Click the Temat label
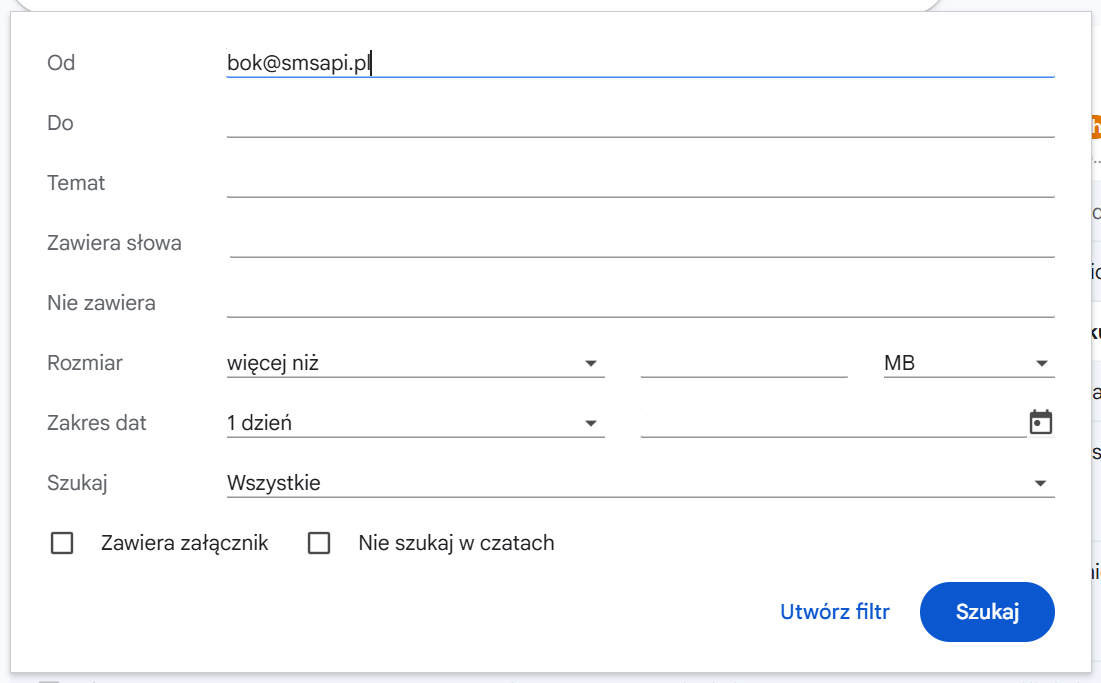This screenshot has width=1101, height=683. tap(76, 183)
